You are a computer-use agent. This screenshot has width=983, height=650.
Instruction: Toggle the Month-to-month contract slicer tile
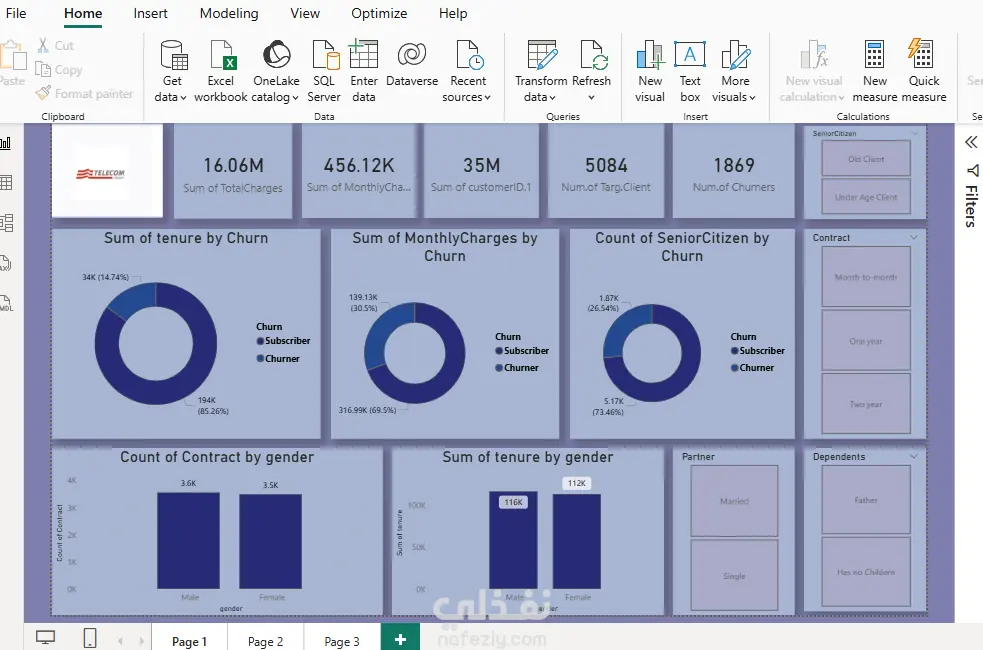click(x=866, y=276)
